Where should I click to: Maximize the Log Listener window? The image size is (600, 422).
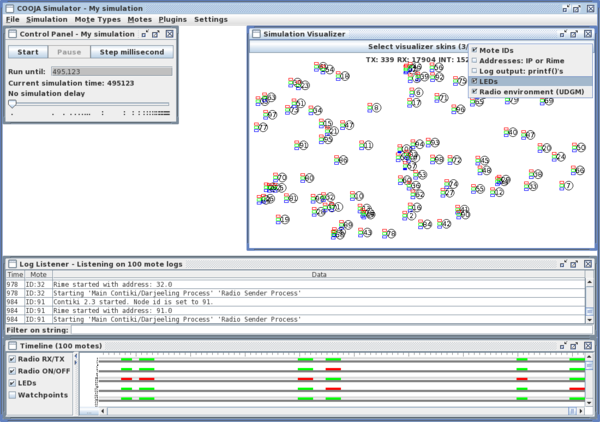(574, 264)
